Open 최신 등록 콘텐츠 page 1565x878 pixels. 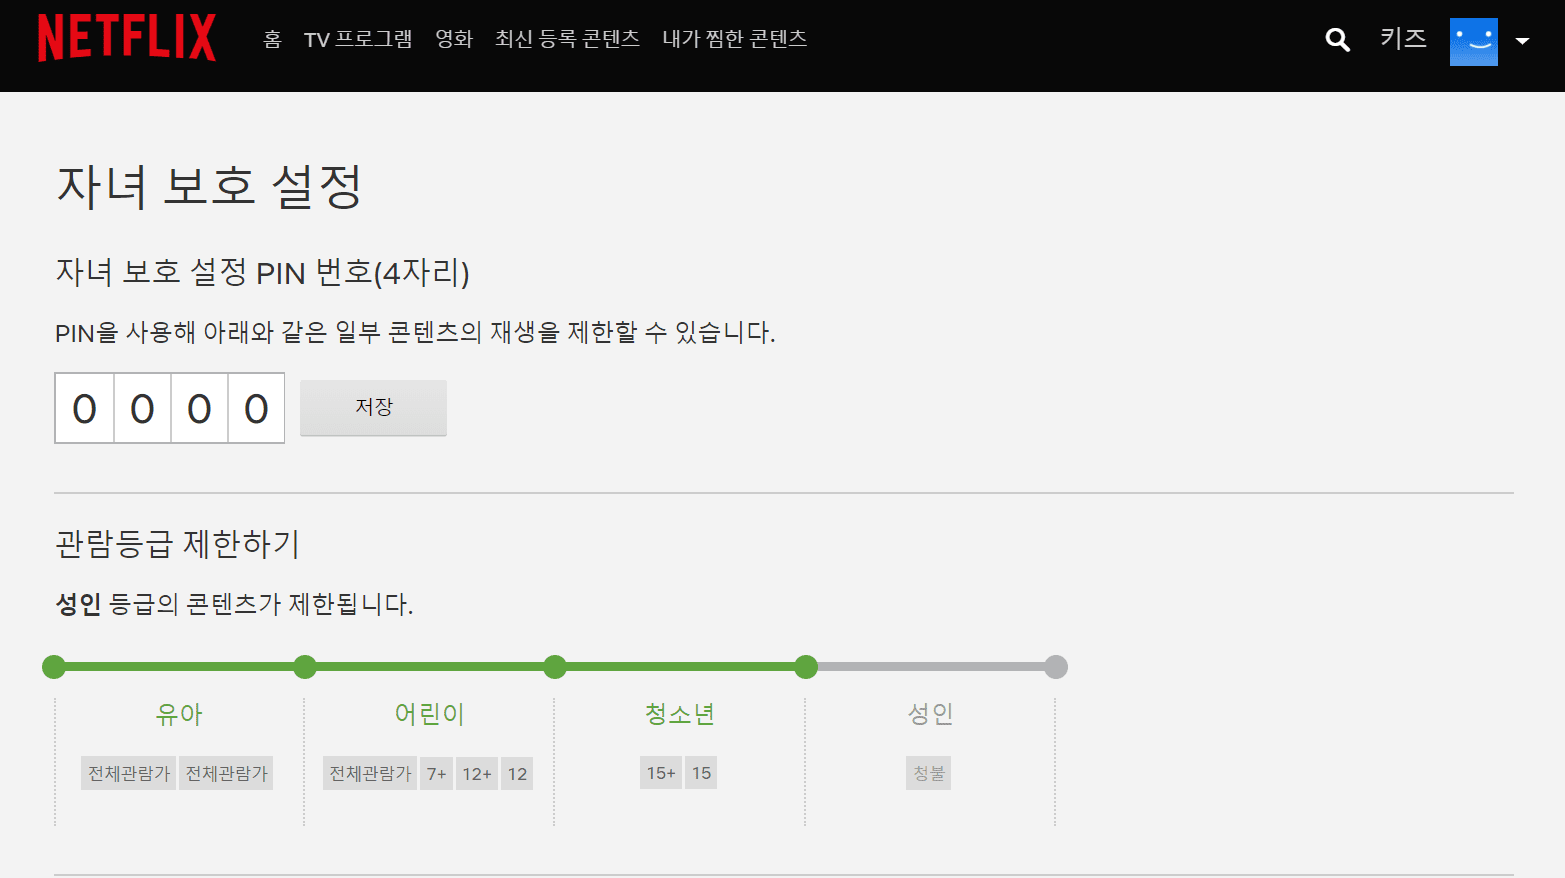click(567, 39)
